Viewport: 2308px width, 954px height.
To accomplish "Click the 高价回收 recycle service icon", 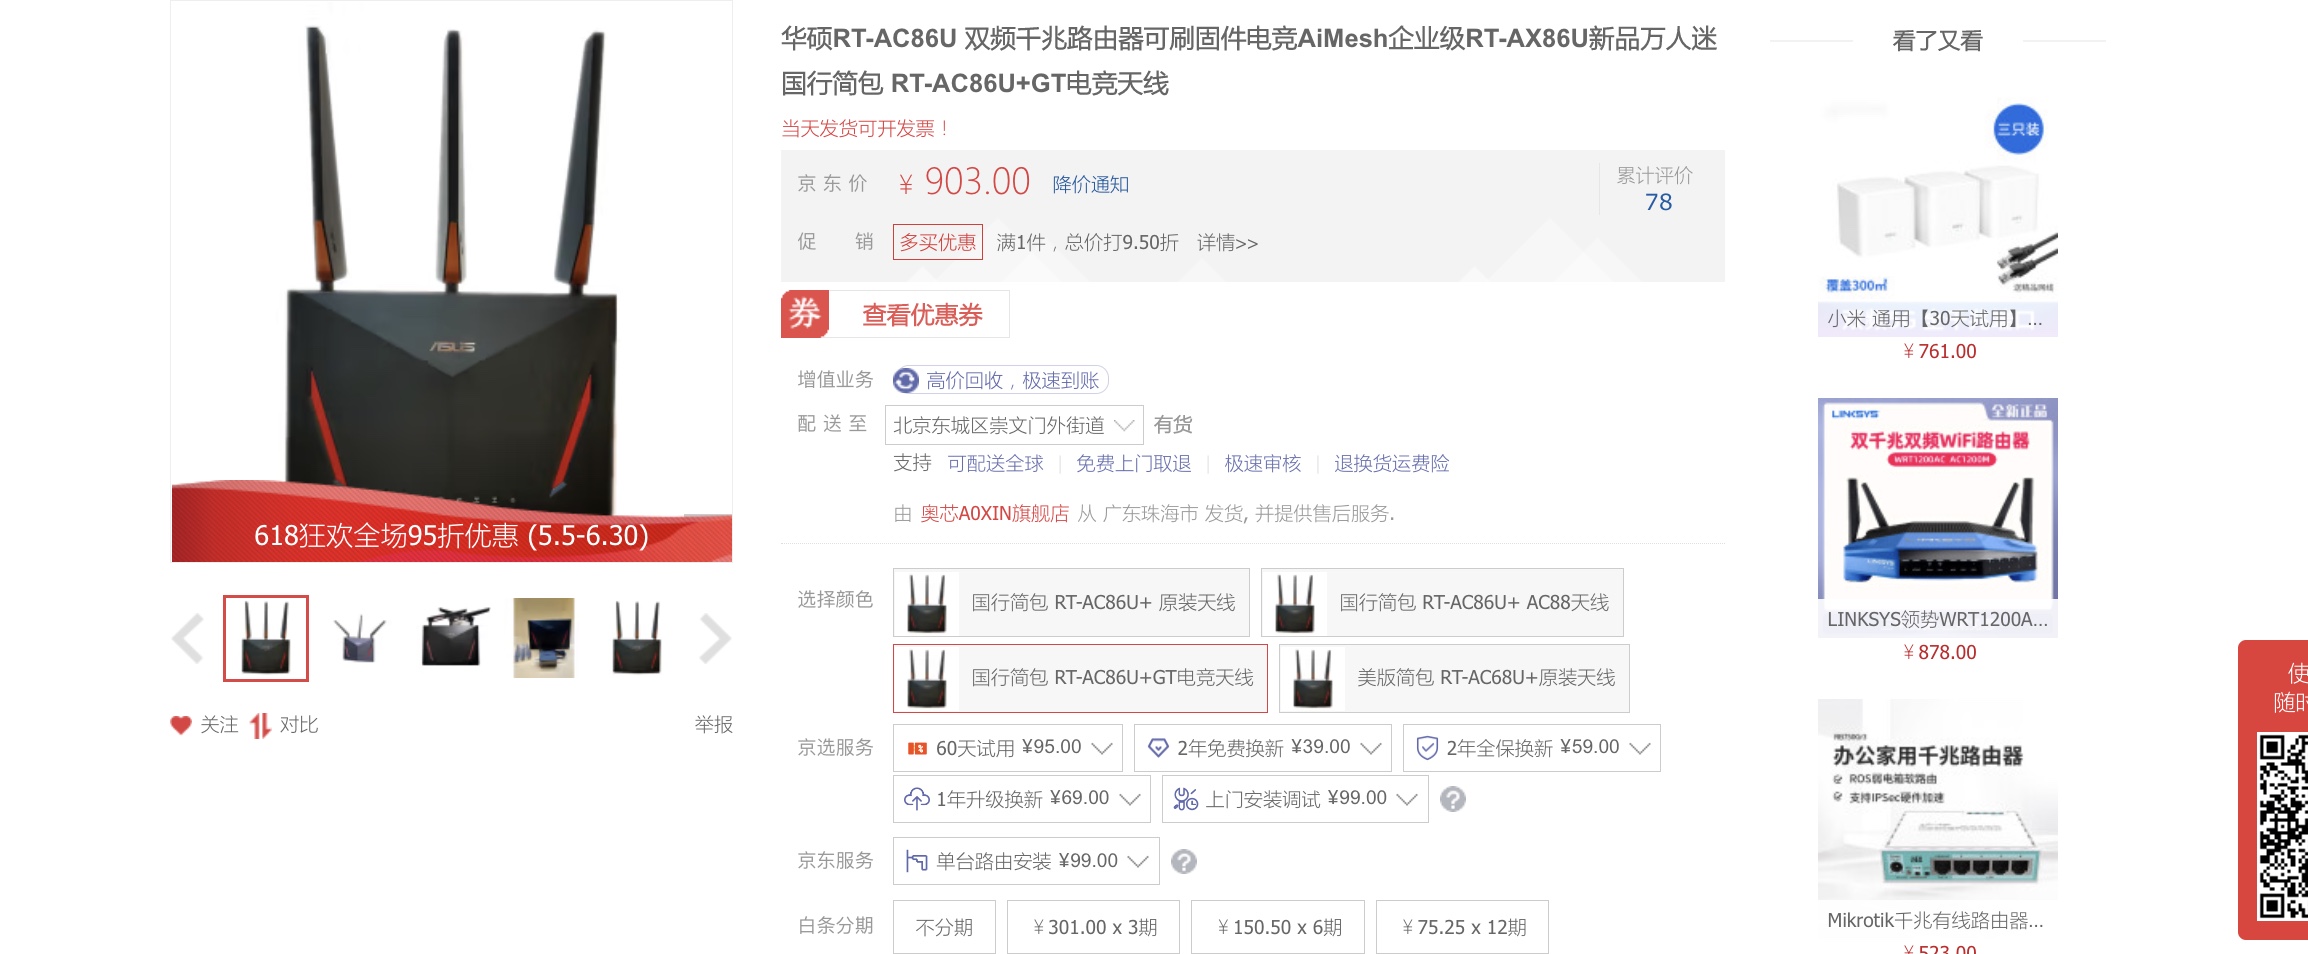I will [x=905, y=380].
